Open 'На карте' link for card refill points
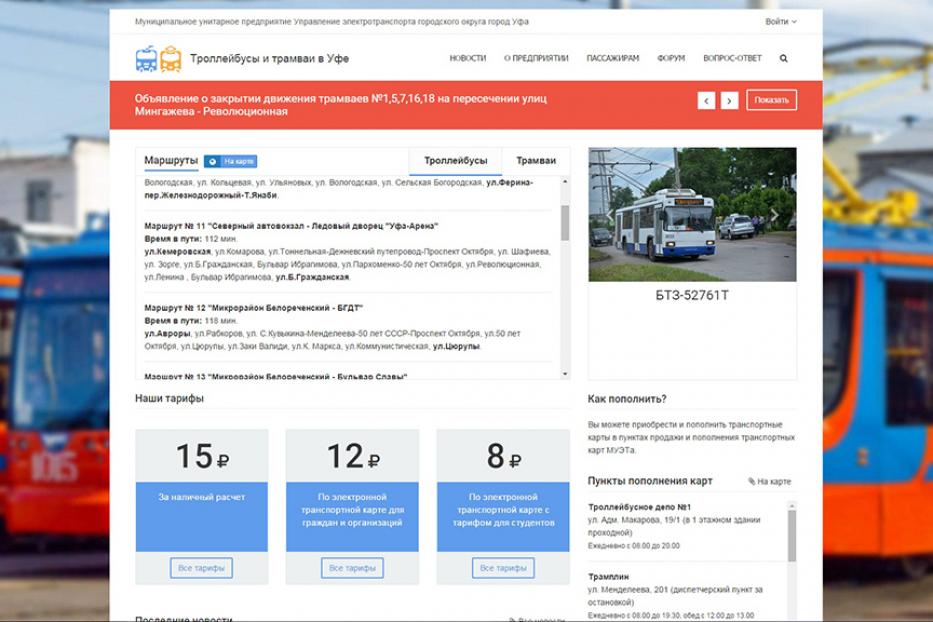 point(769,482)
